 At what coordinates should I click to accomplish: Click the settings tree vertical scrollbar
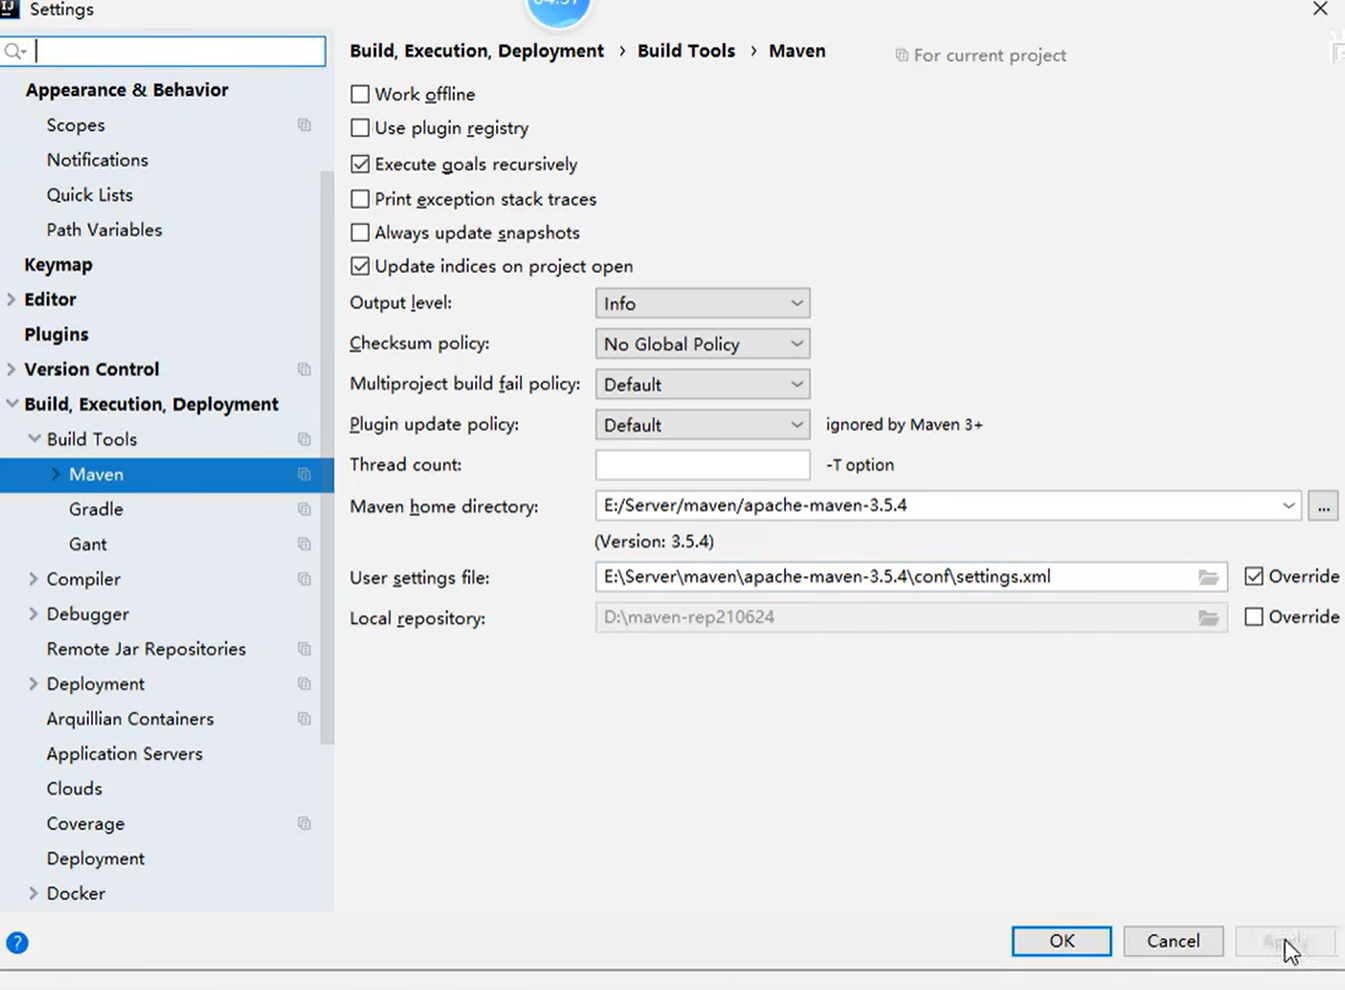coord(327,457)
